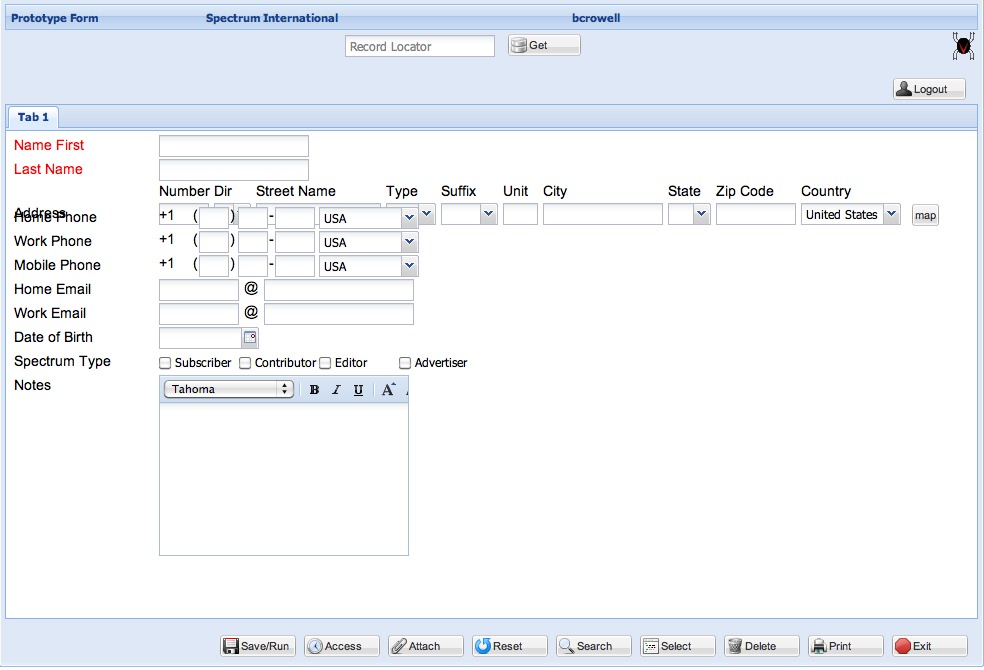984x670 pixels.
Task: Open the address Type dropdown
Action: [x=427, y=214]
